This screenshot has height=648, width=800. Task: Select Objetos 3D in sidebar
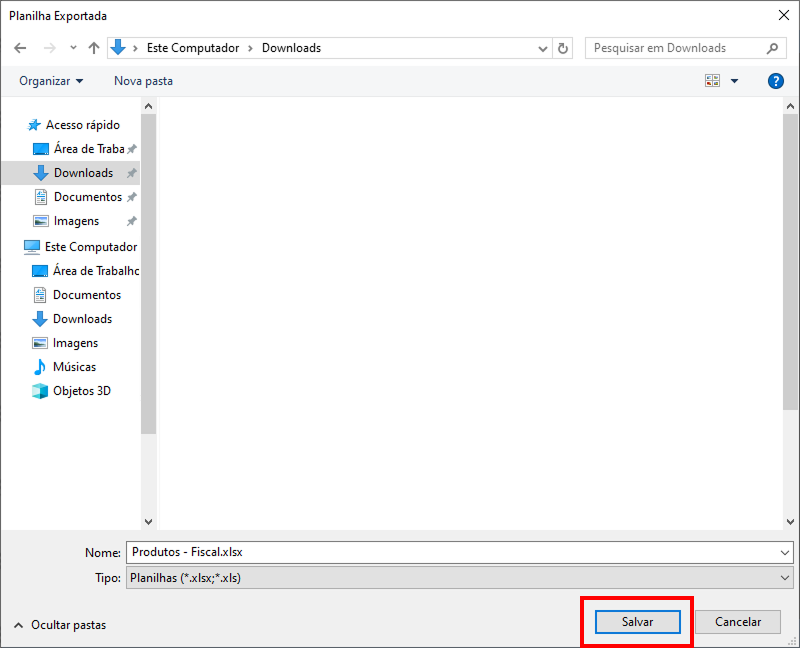pos(81,391)
